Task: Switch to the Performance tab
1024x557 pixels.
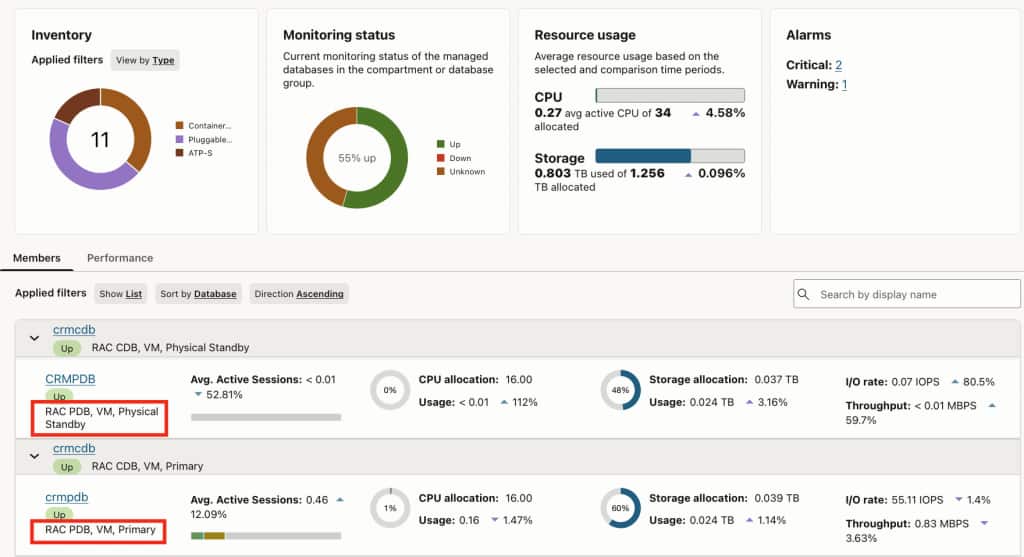Action: [120, 258]
